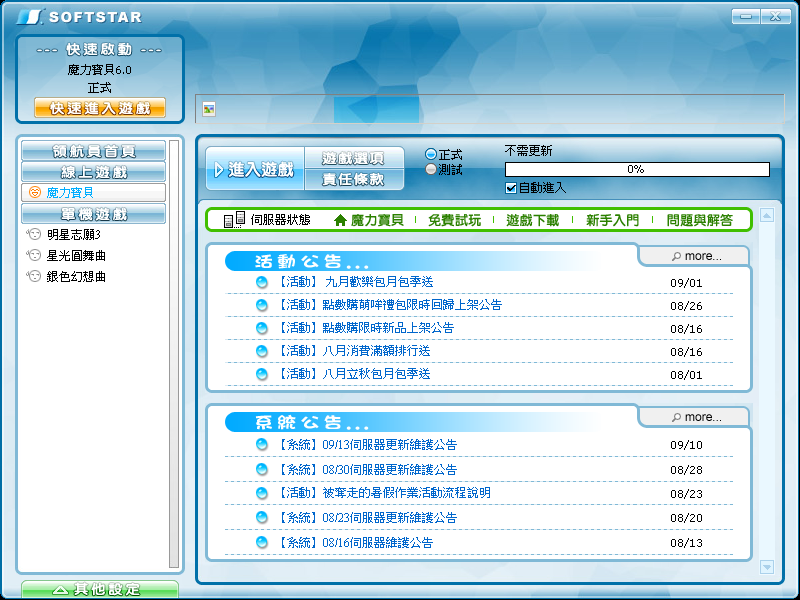Viewport: 800px width, 600px height.
Task: Open the 線上遊戲 sidebar section
Action: coord(93,172)
